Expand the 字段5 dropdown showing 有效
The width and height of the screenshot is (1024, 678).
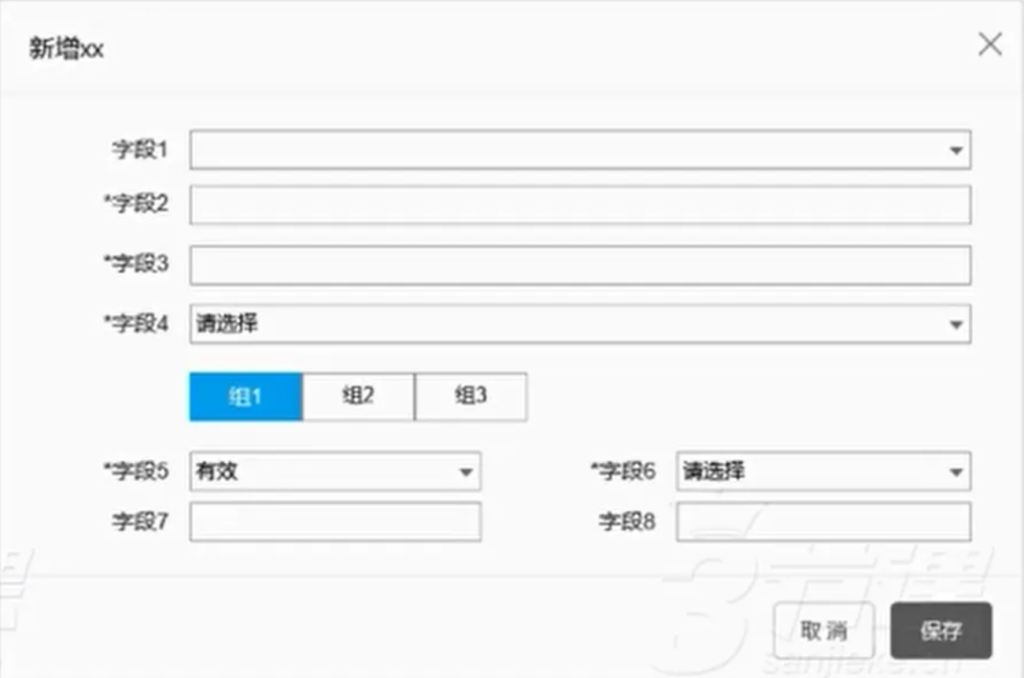click(x=335, y=472)
